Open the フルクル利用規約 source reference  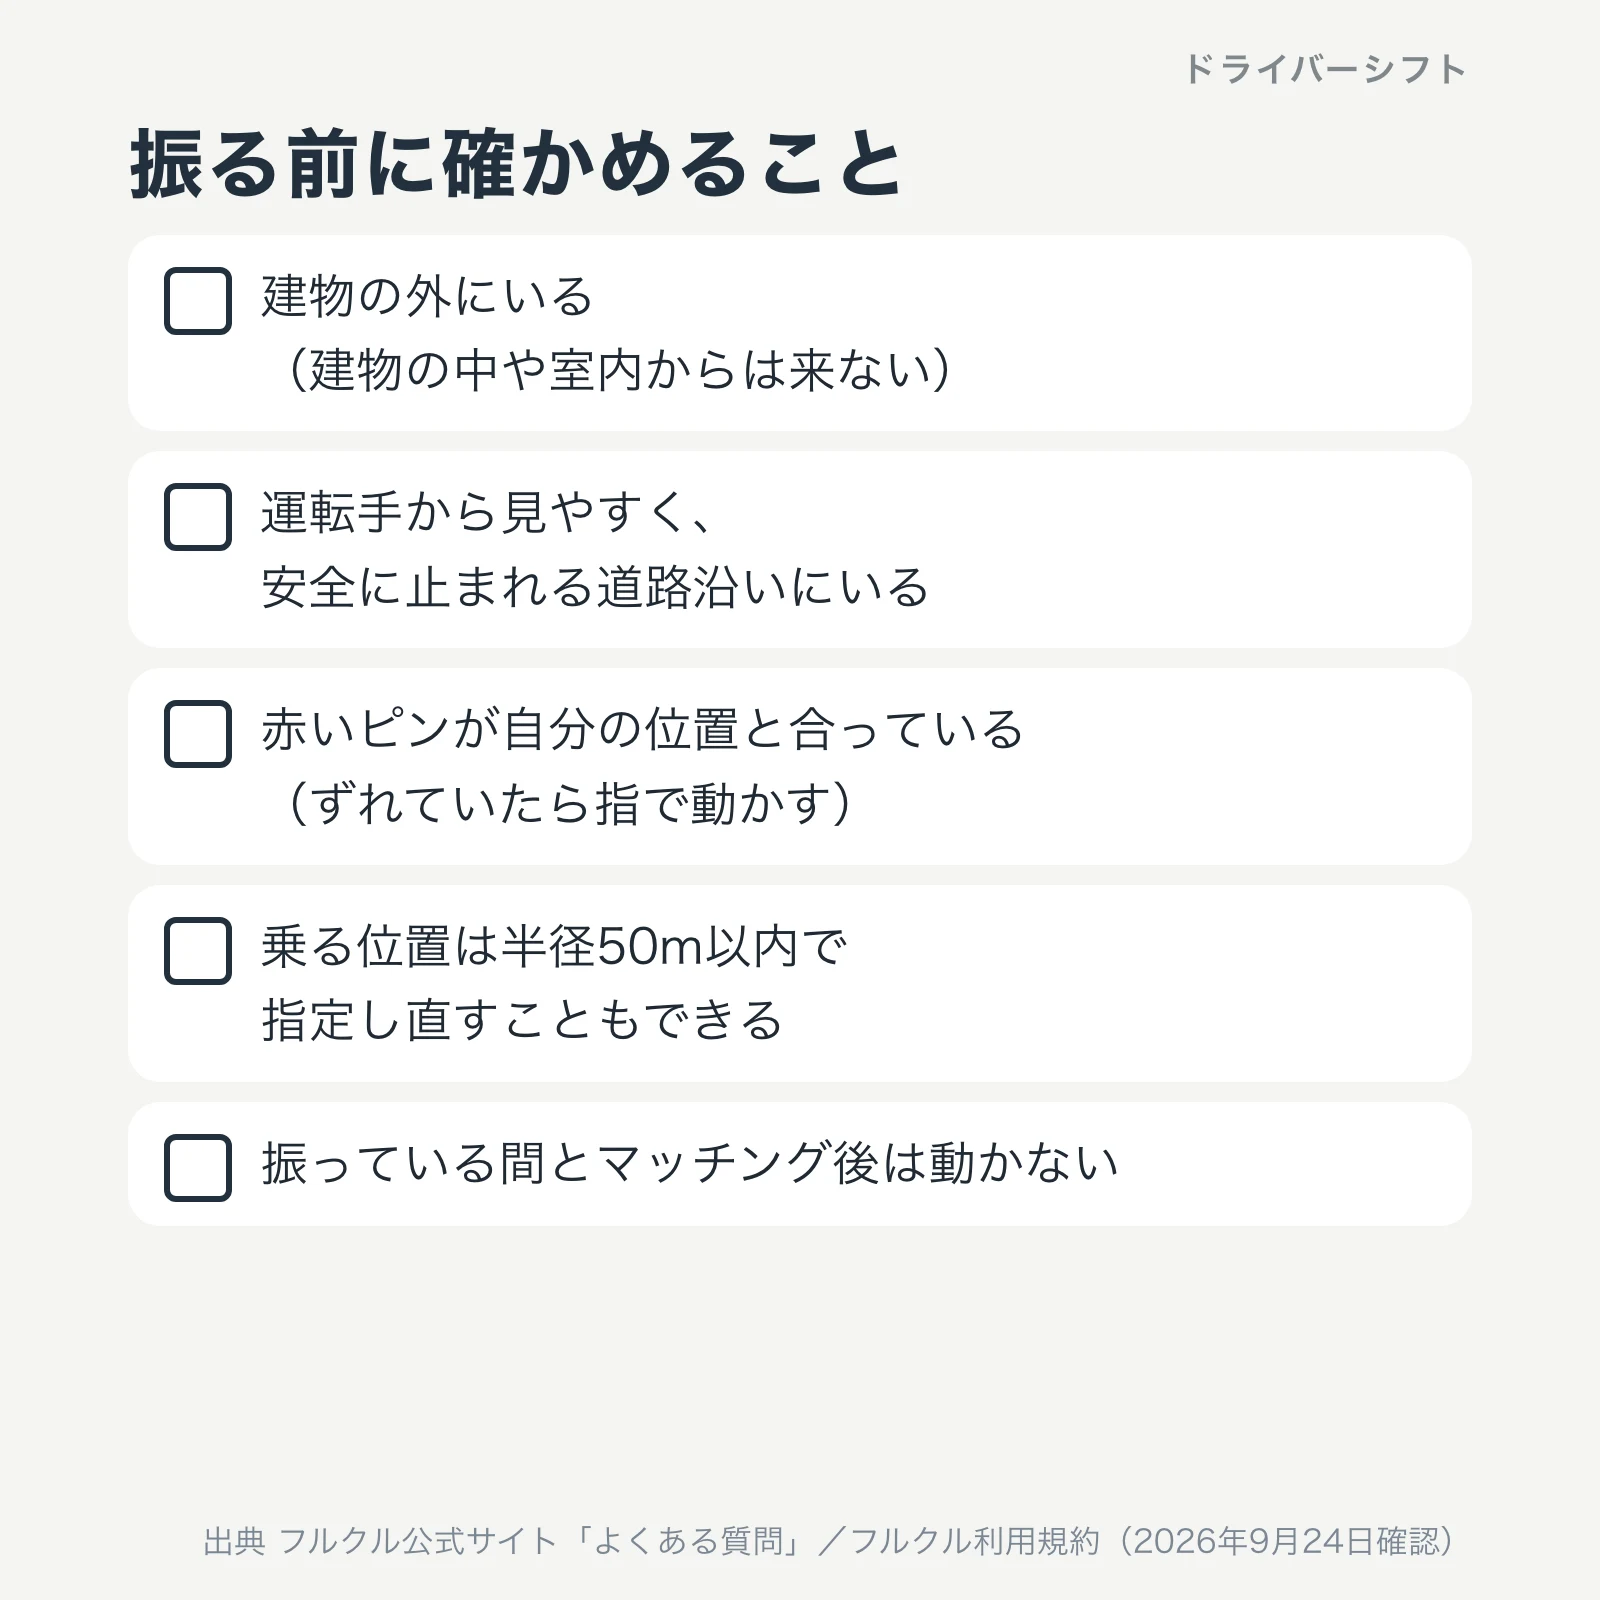(975, 1541)
